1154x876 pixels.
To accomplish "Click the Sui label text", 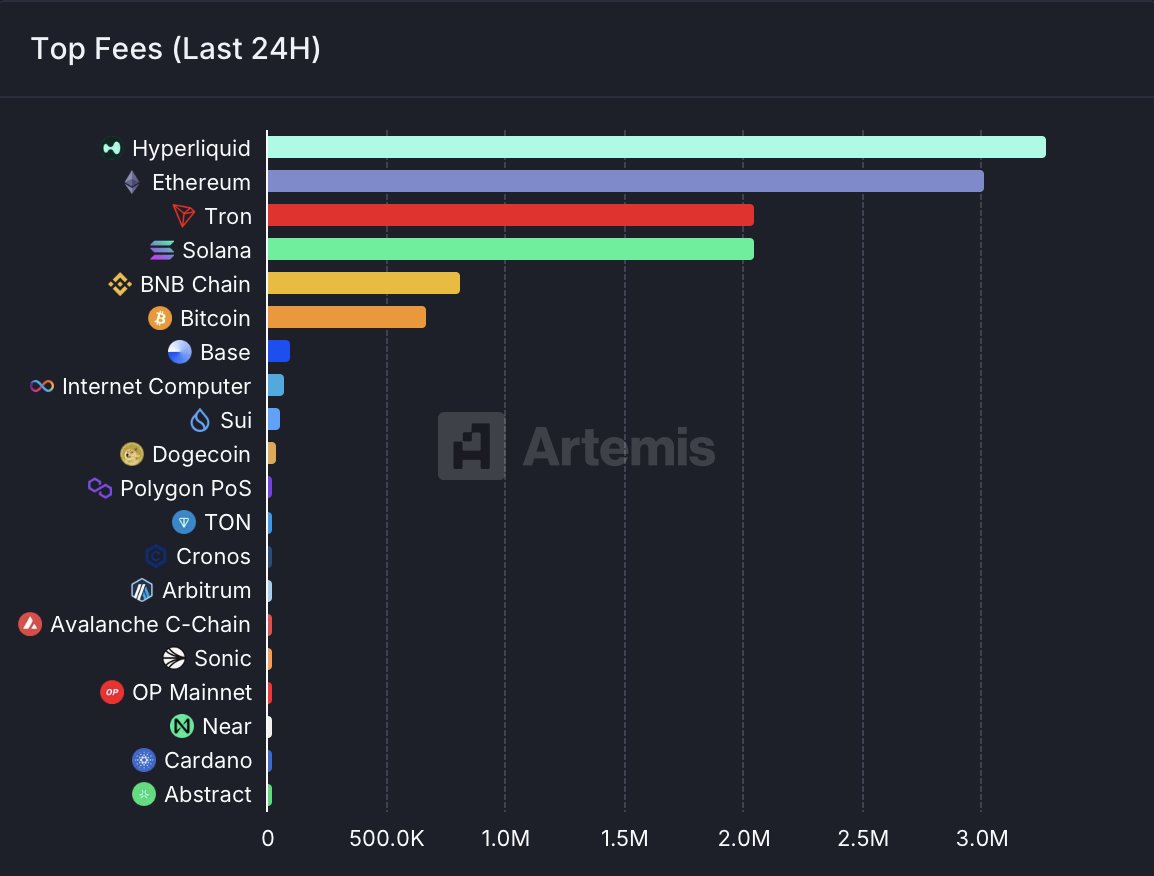I will 238,419.
